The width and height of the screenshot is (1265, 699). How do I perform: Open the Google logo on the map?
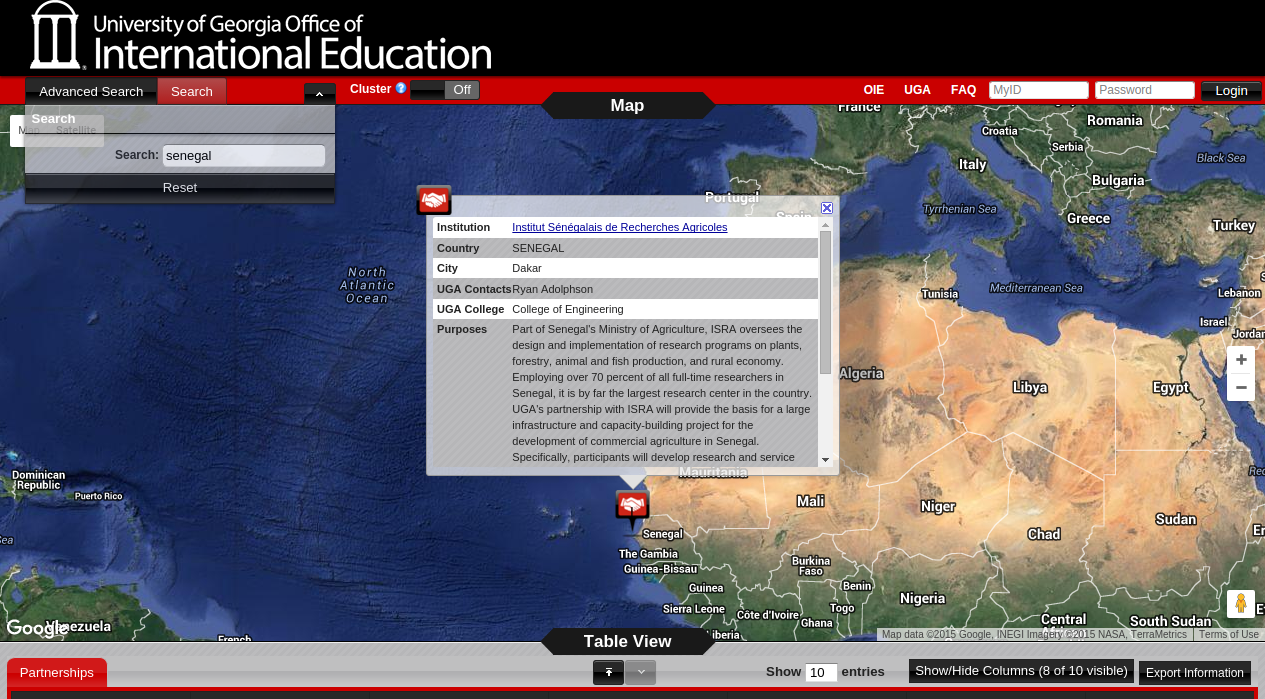coord(36,628)
